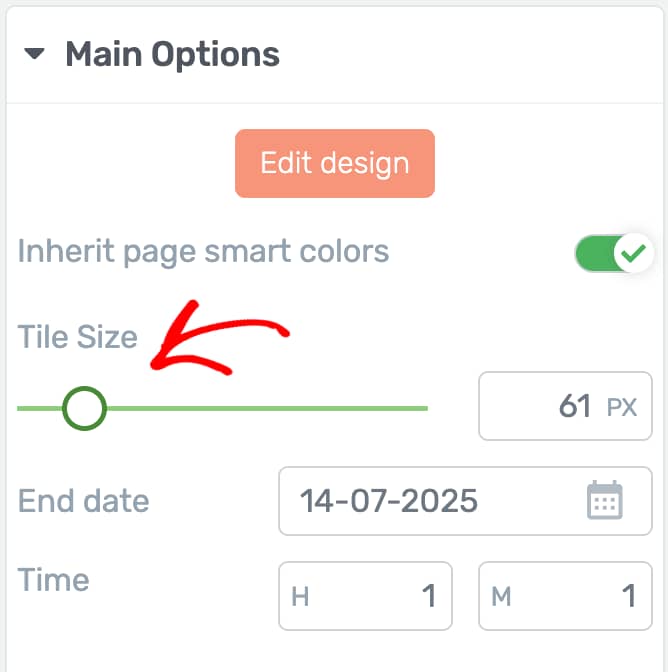Disable Inherit page smart colors toggle

point(614,253)
